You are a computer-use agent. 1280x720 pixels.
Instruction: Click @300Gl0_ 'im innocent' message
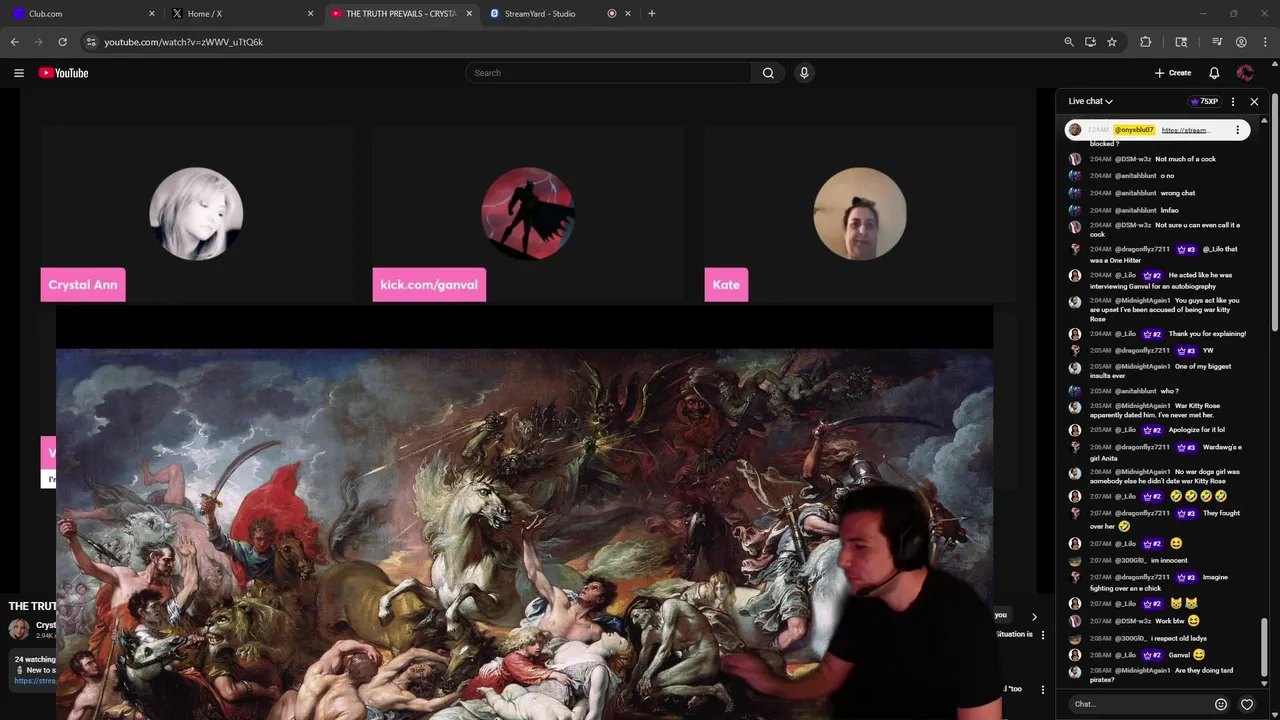(x=1169, y=560)
